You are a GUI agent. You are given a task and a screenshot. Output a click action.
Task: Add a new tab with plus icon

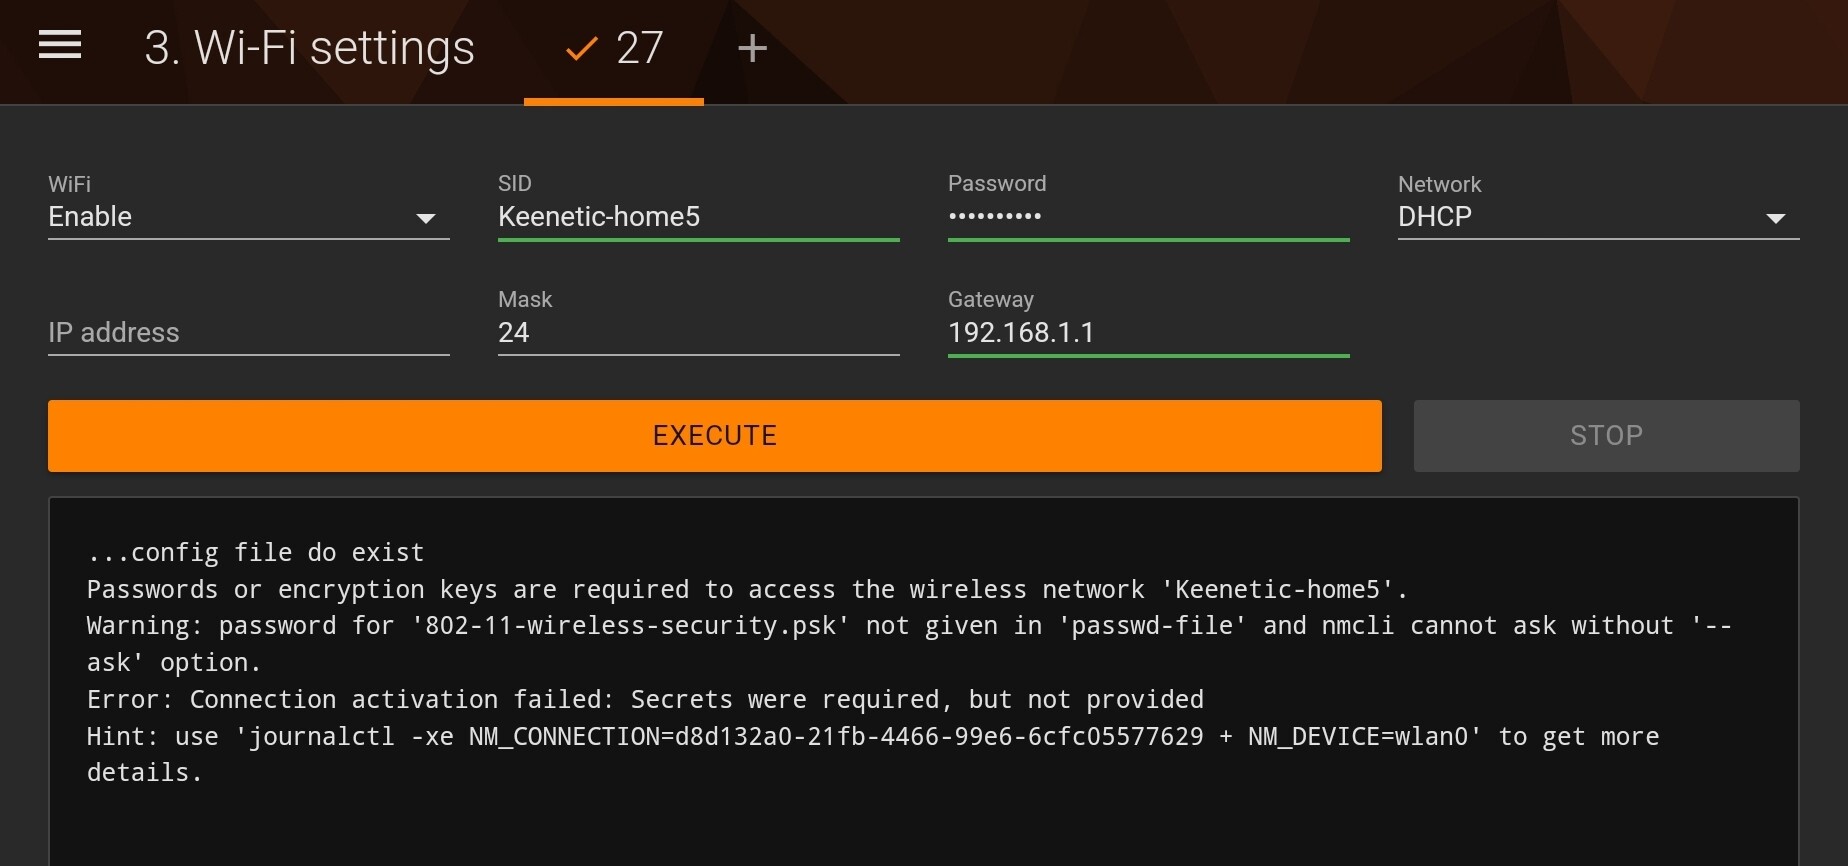(x=752, y=48)
